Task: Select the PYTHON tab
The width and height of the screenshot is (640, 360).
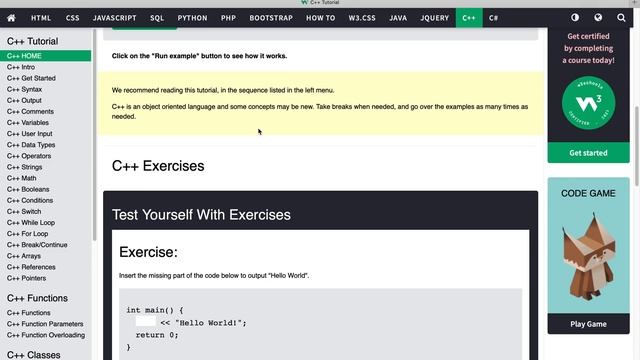Action: [x=192, y=18]
